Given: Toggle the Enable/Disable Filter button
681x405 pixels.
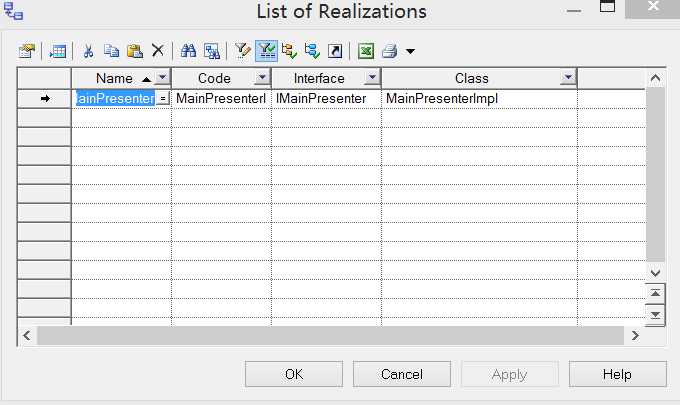Looking at the screenshot, I should tap(266, 50).
